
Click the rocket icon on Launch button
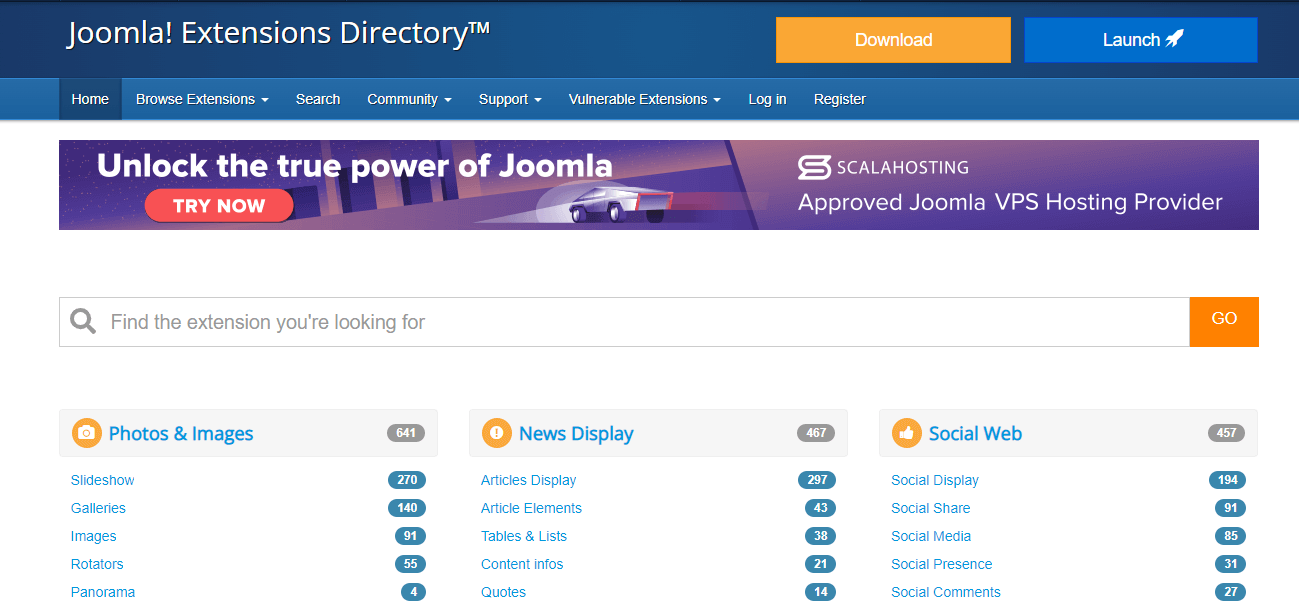click(1174, 40)
